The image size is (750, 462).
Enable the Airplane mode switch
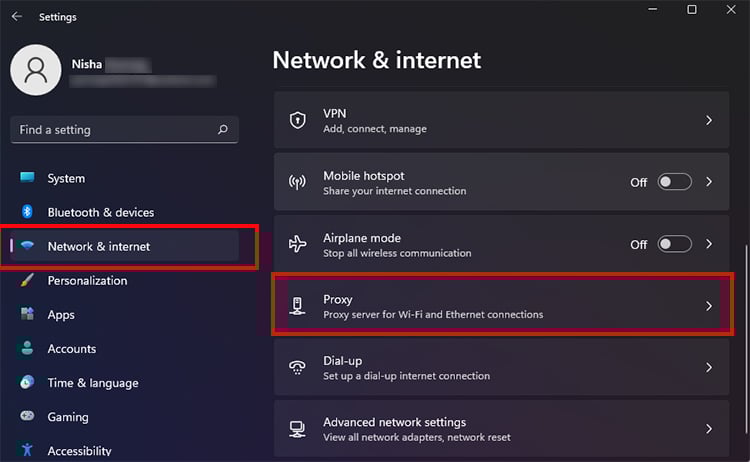(x=674, y=244)
